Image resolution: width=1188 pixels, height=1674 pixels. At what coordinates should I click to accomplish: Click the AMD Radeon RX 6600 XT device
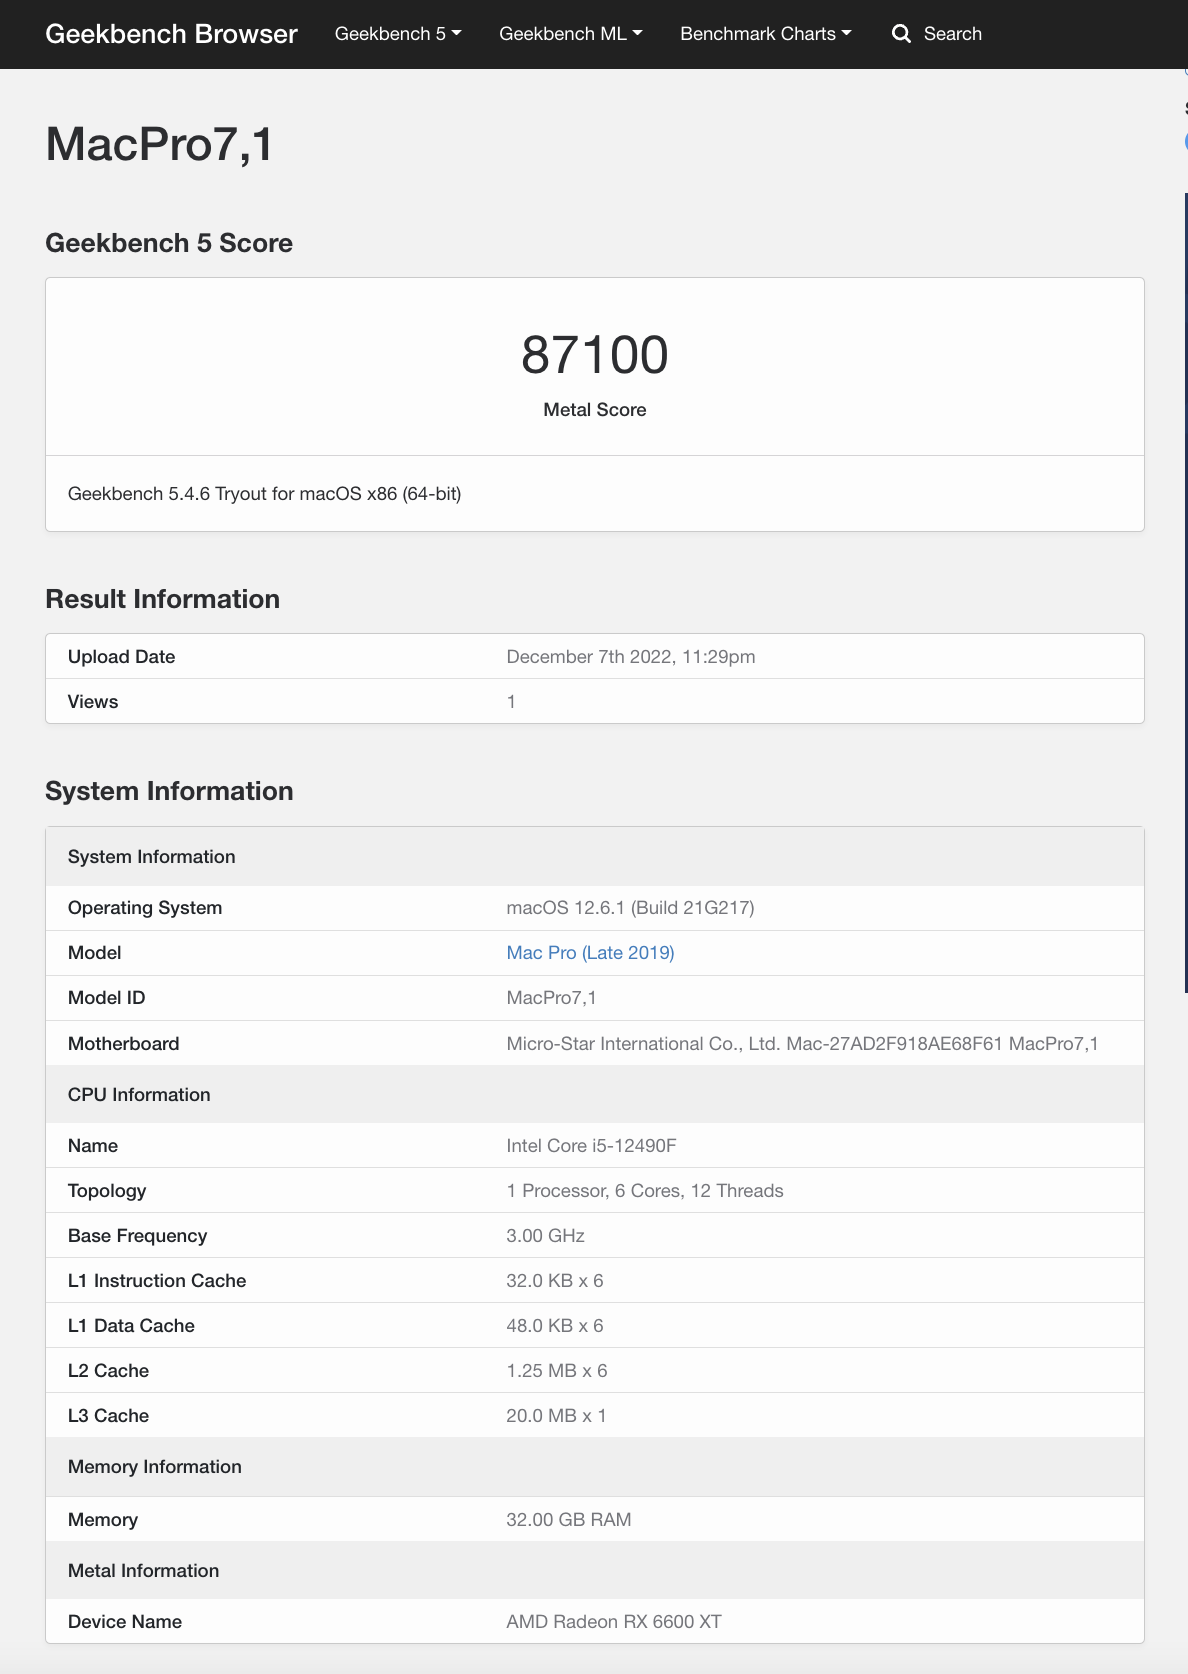pyautogui.click(x=614, y=1622)
